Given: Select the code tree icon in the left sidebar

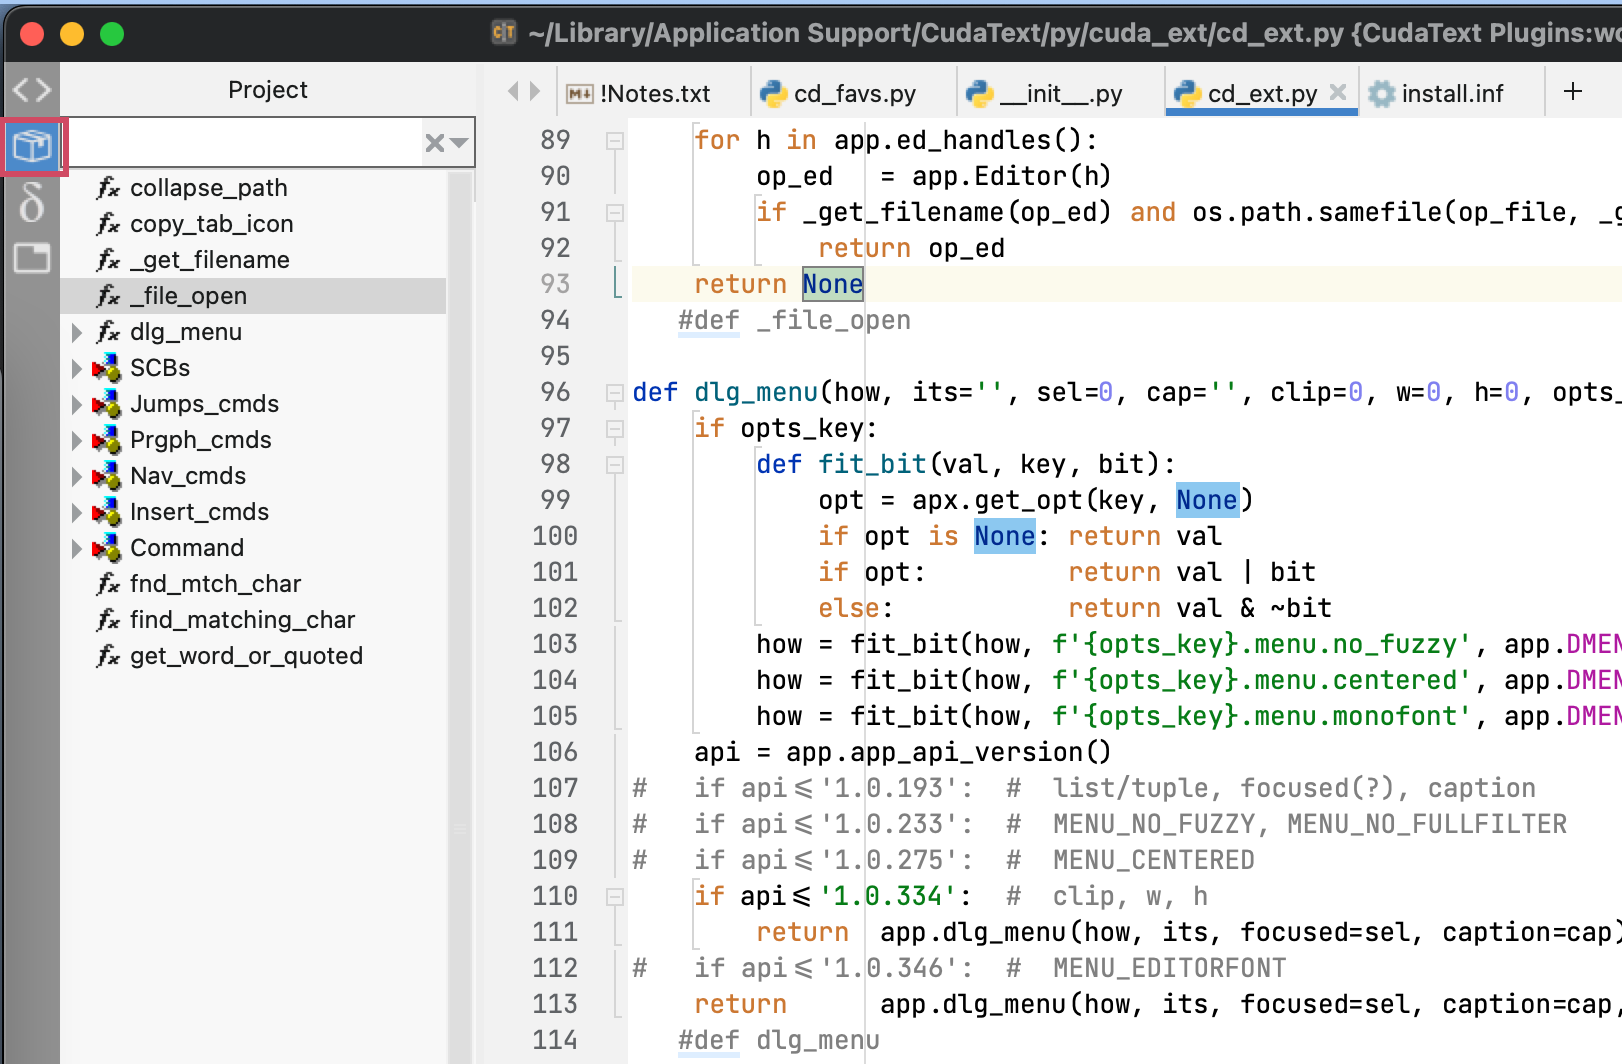Looking at the screenshot, I should (x=32, y=89).
